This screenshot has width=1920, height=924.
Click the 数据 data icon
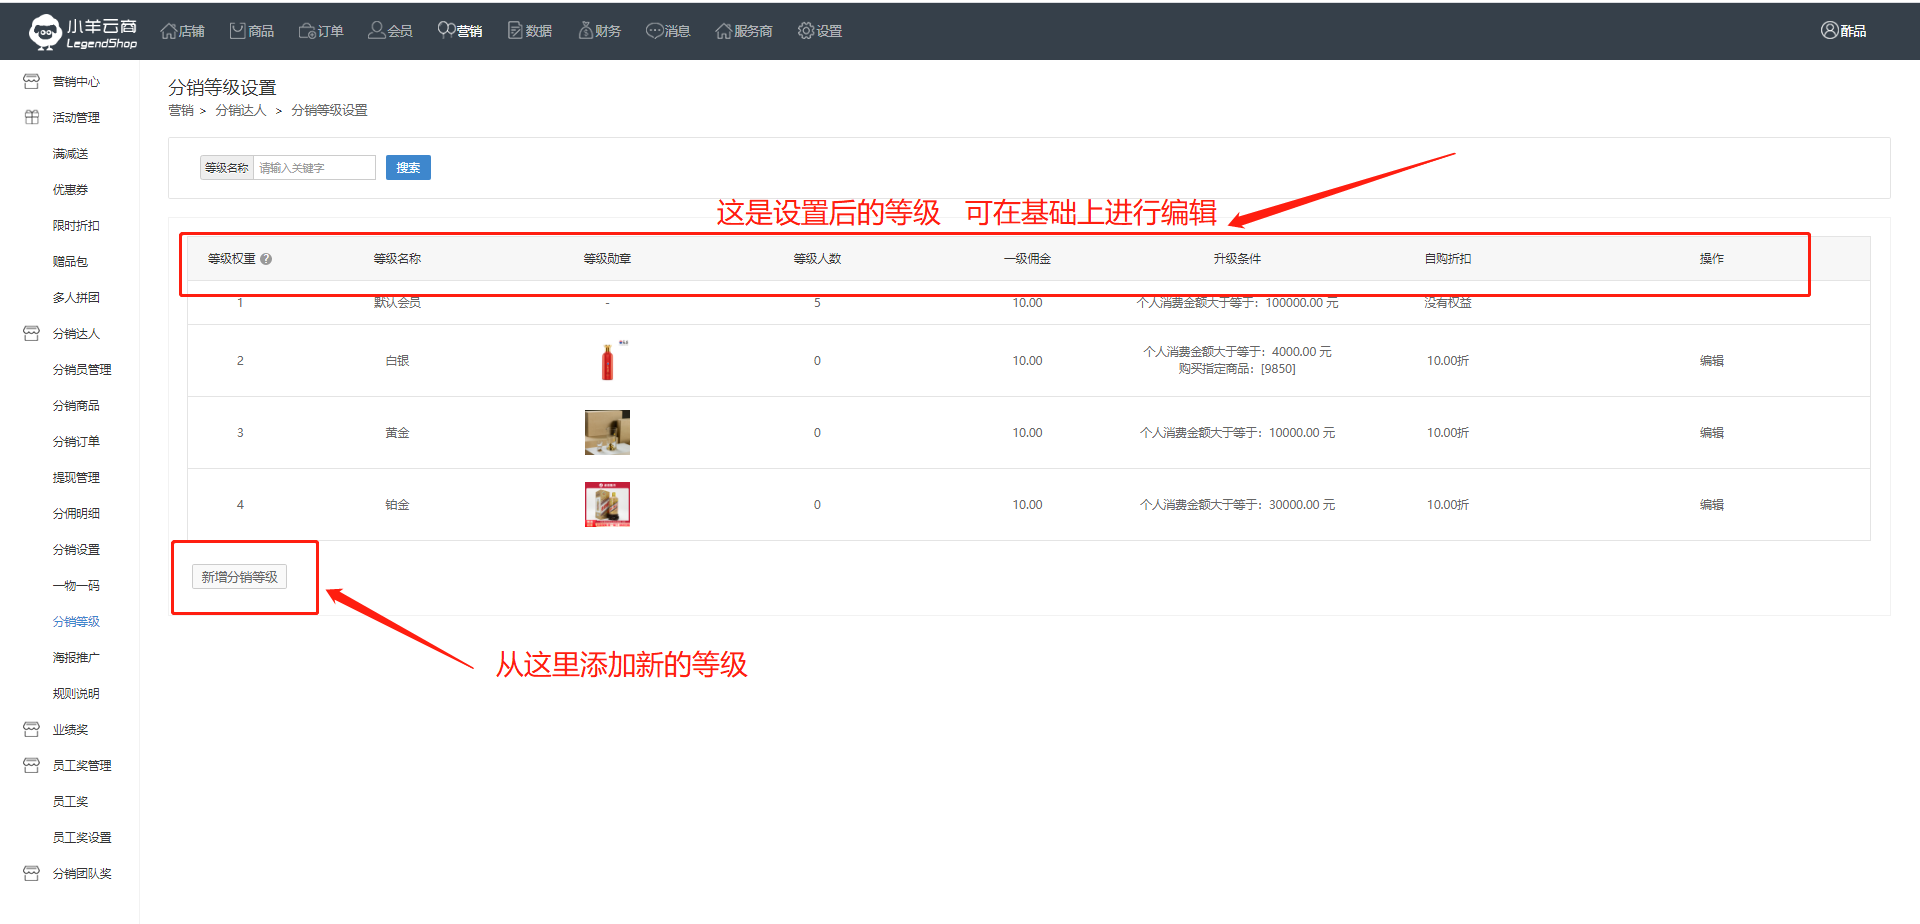515,31
